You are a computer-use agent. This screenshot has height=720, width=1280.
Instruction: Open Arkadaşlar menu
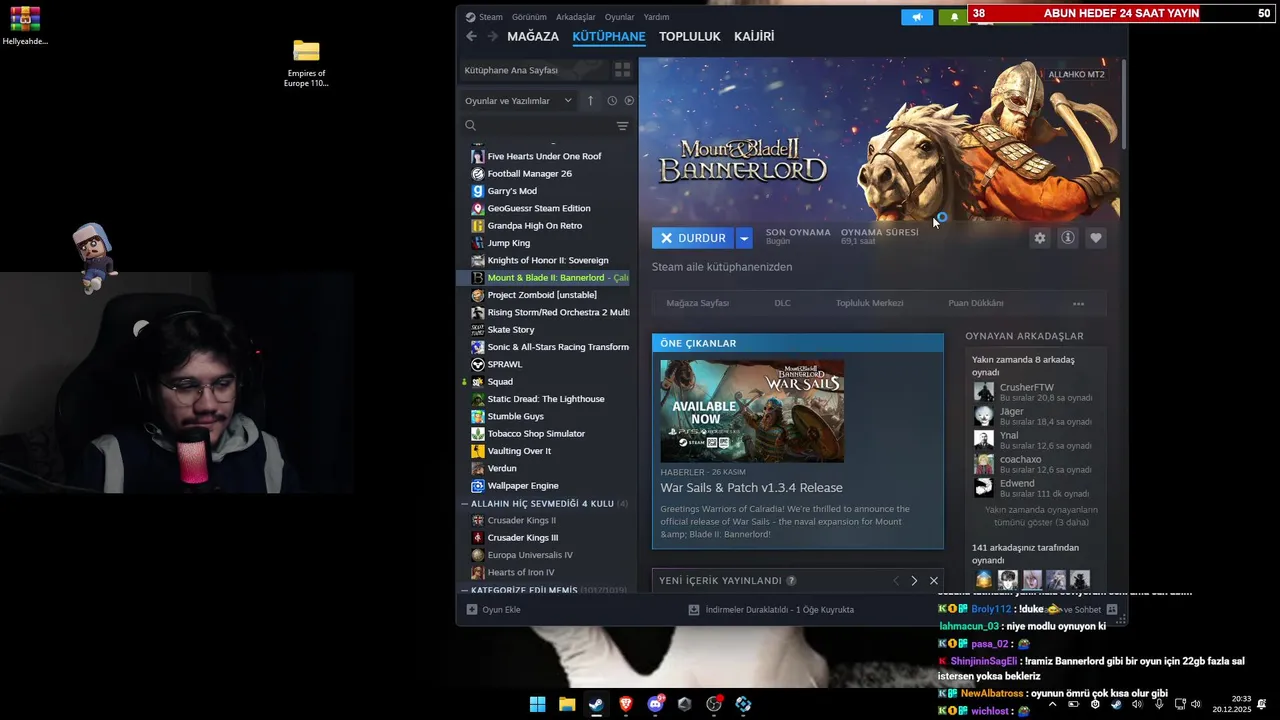click(x=576, y=17)
